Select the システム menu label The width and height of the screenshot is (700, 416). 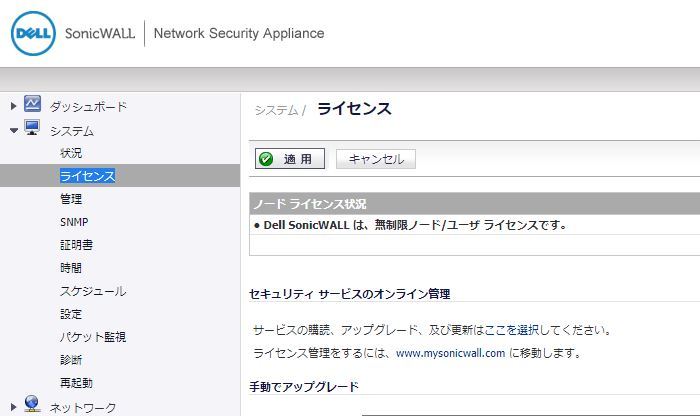click(x=72, y=131)
